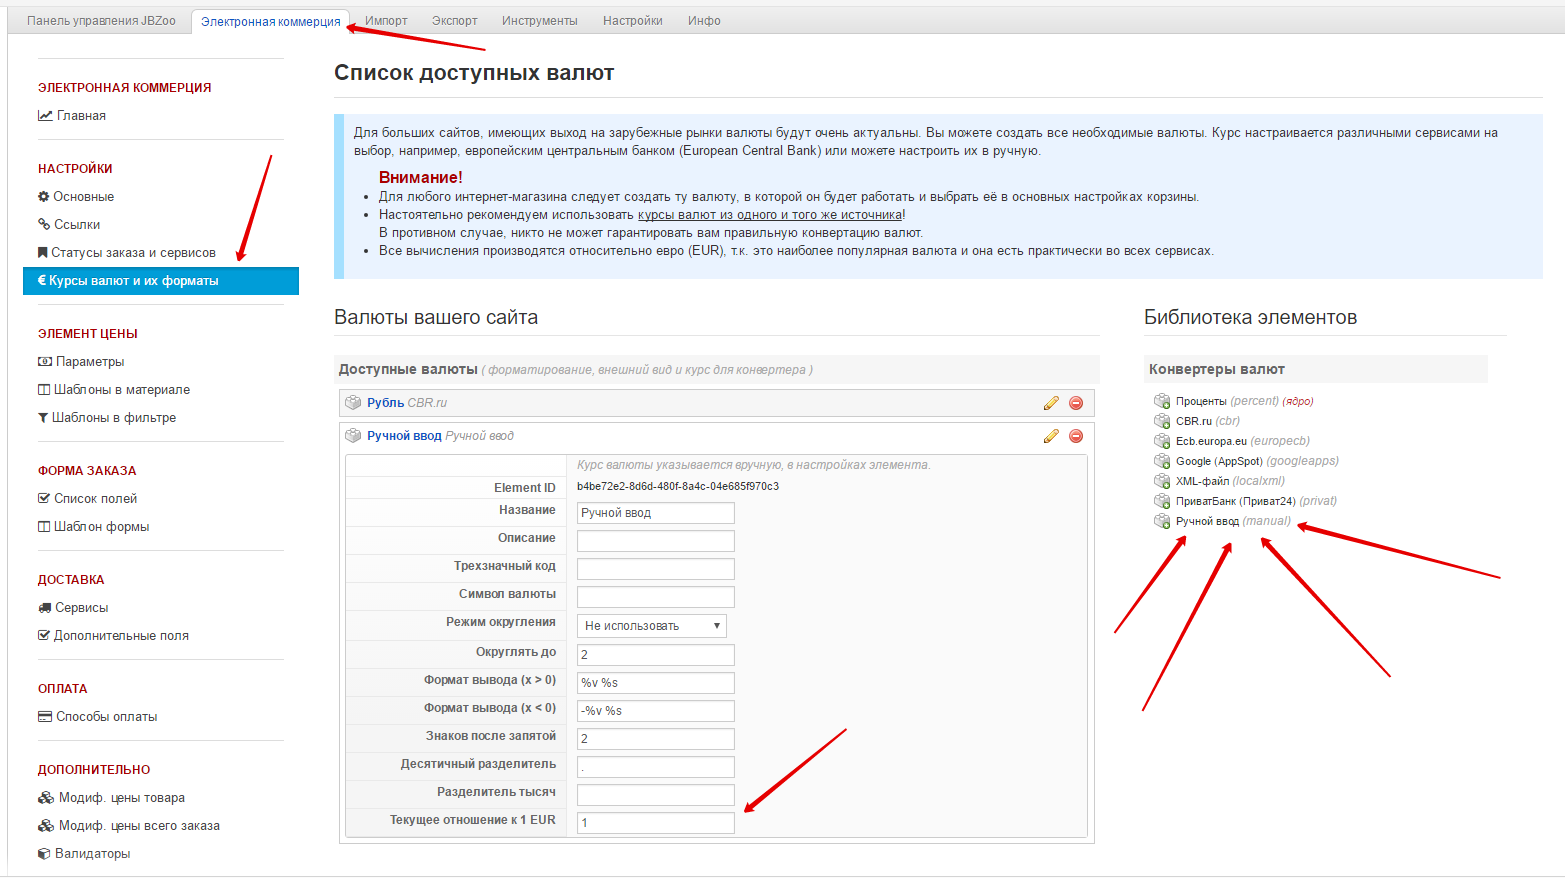Click the add icon beside ПриватБанк converter
Viewport: 1565px width, 878px height.
coord(1162,501)
